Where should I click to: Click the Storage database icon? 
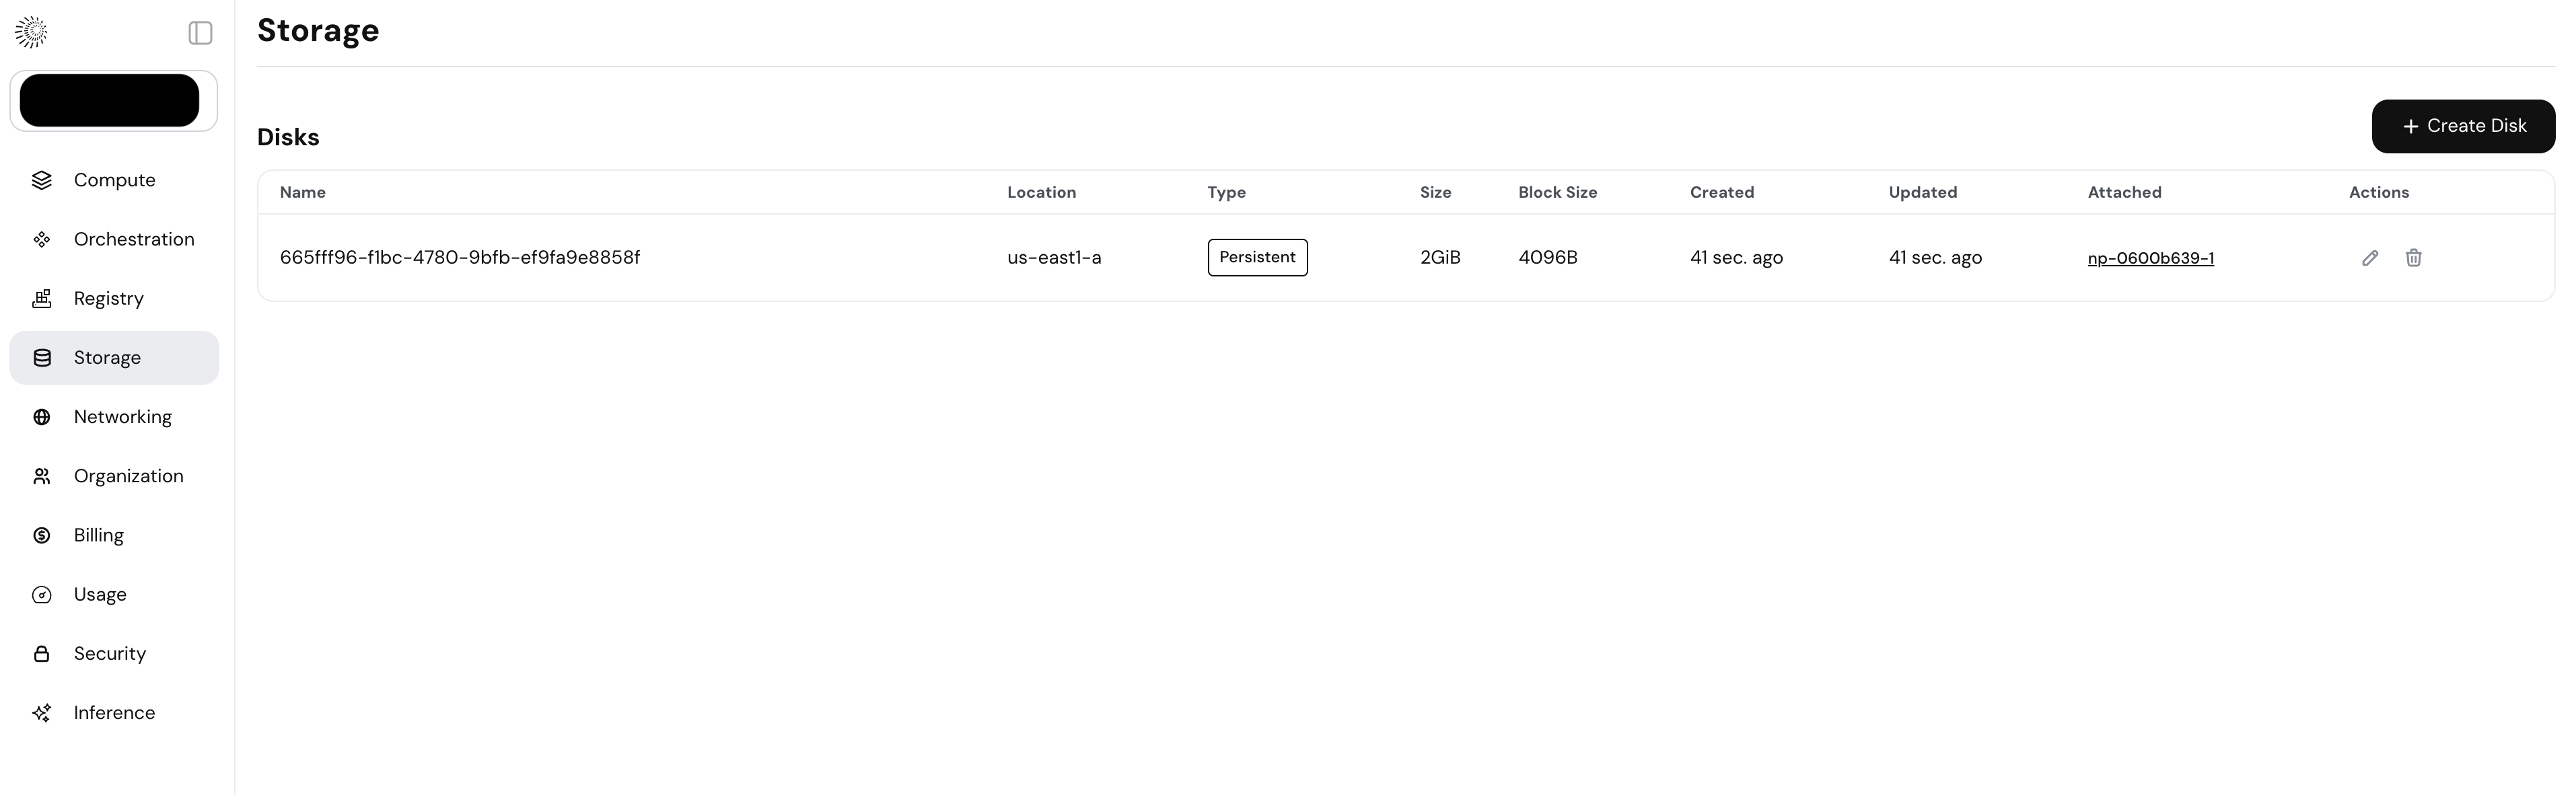(x=42, y=357)
